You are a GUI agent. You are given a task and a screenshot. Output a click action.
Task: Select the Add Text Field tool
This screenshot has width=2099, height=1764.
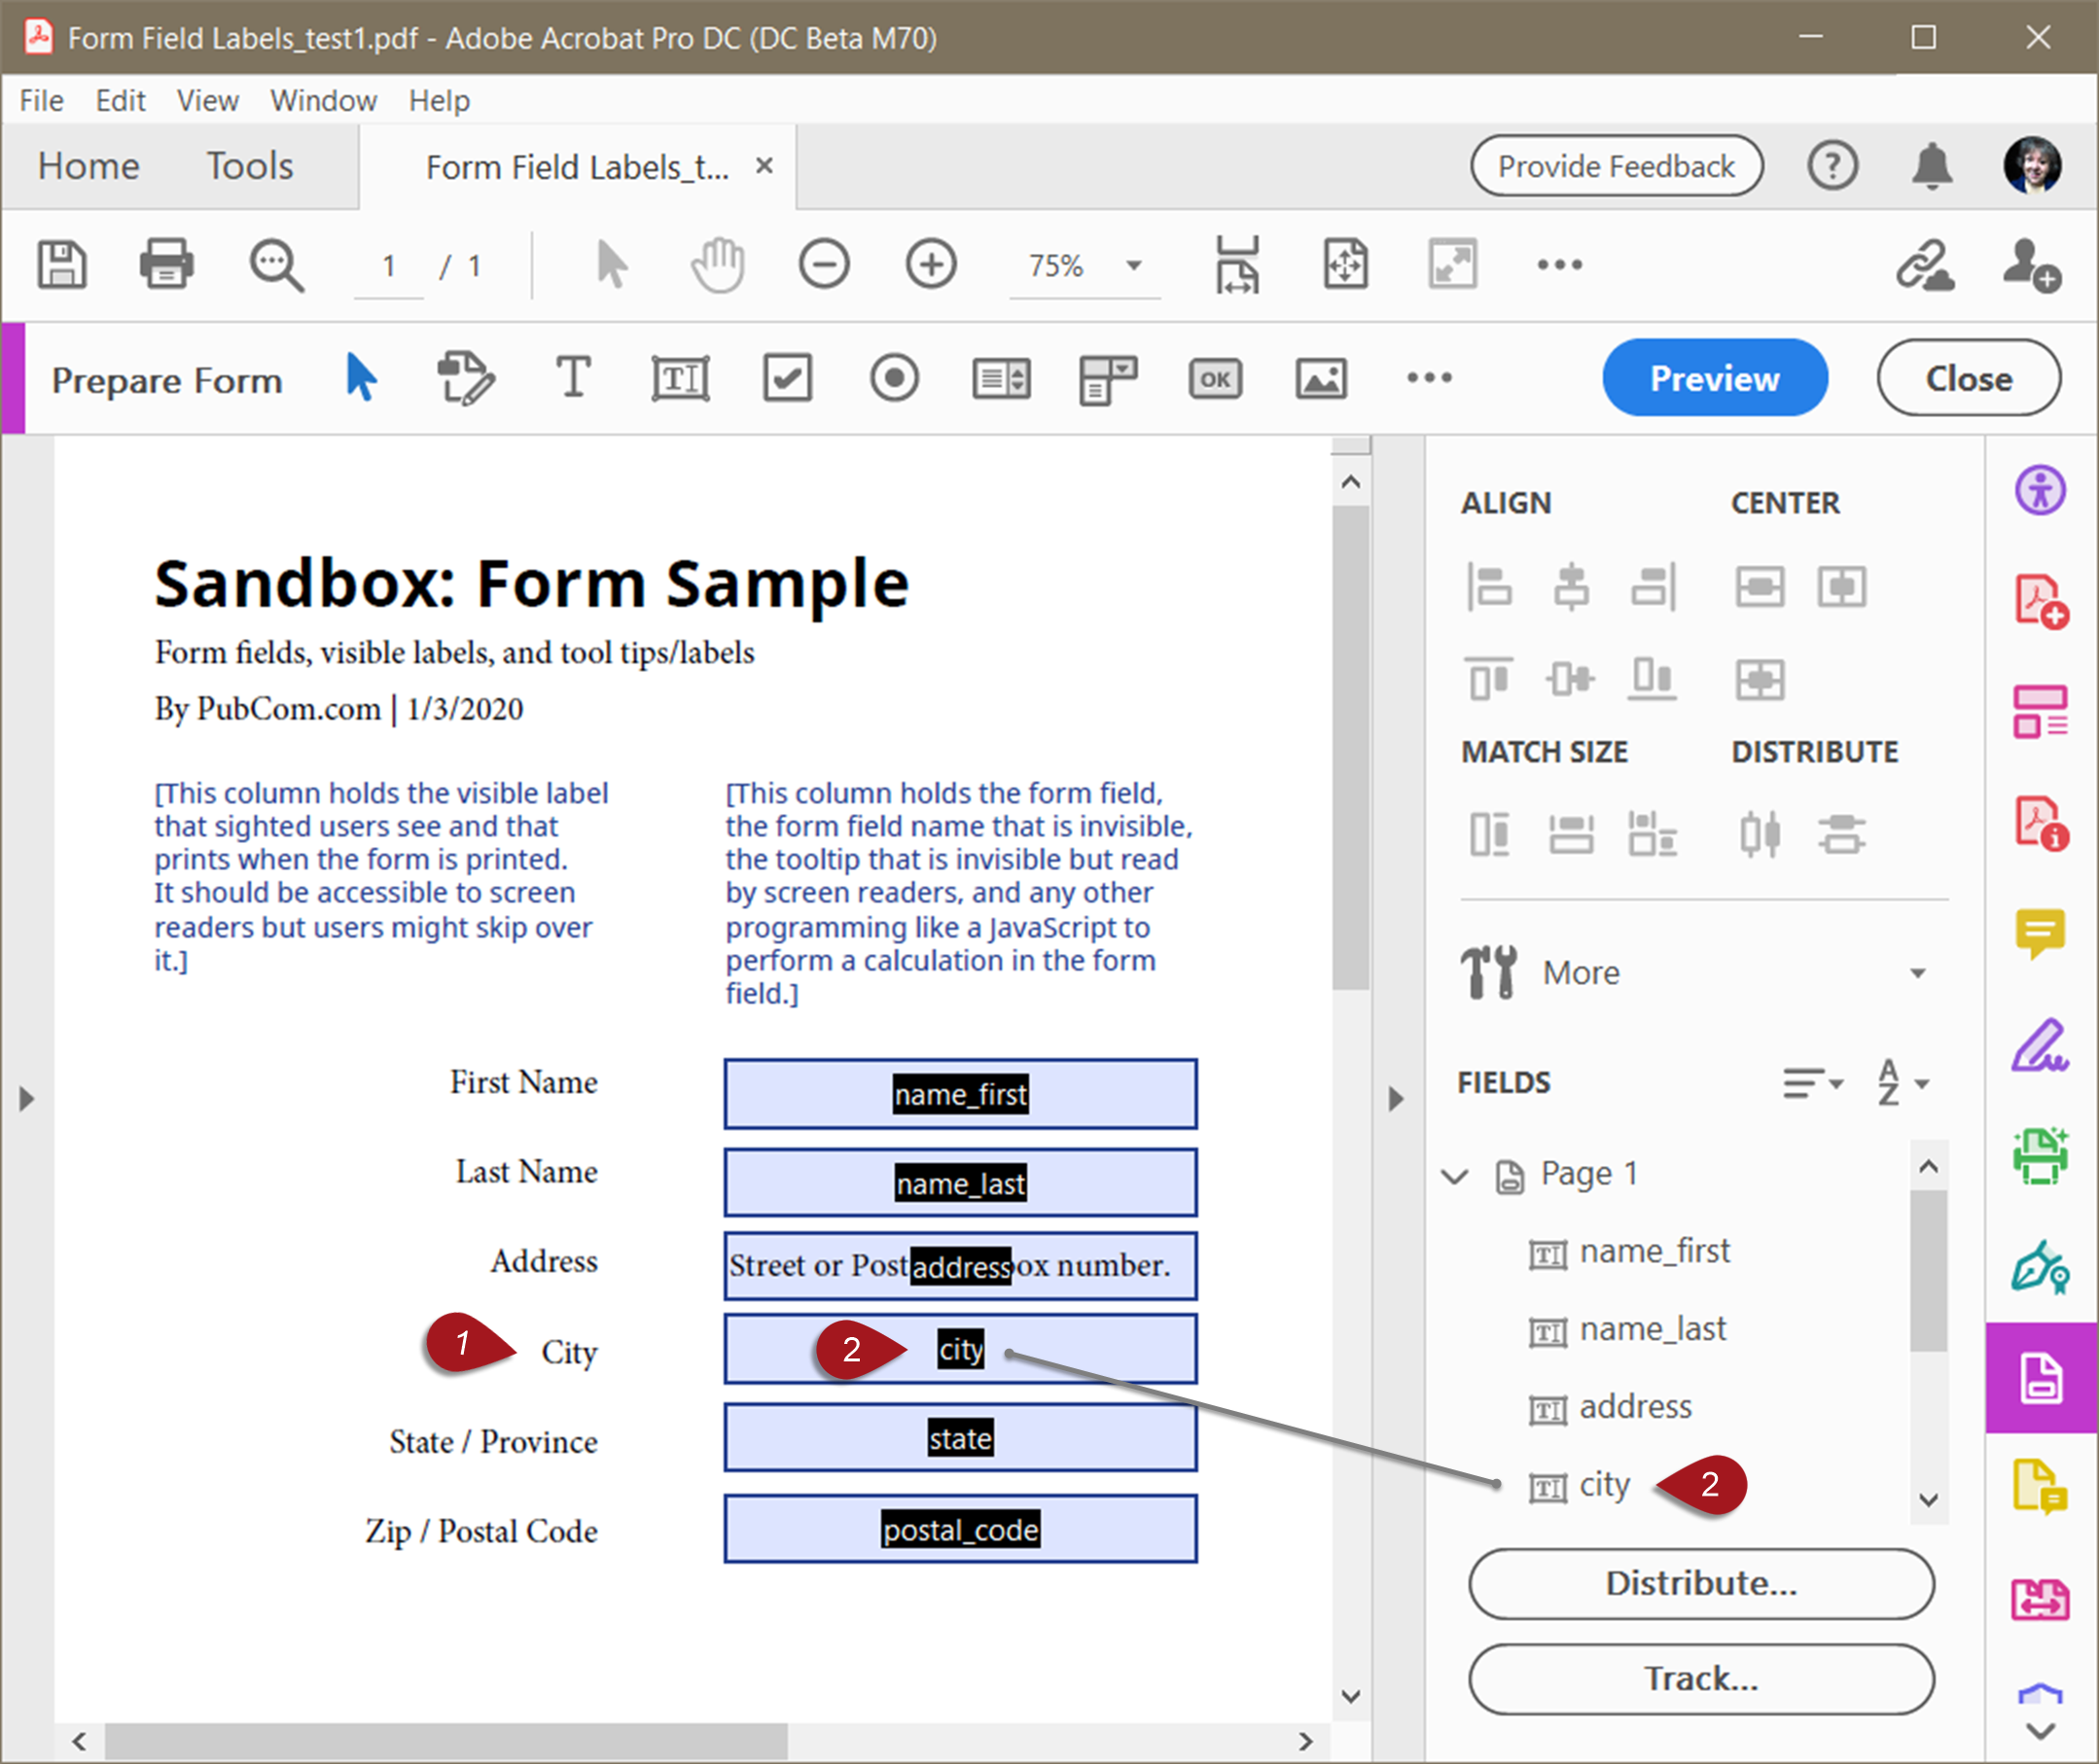point(680,379)
